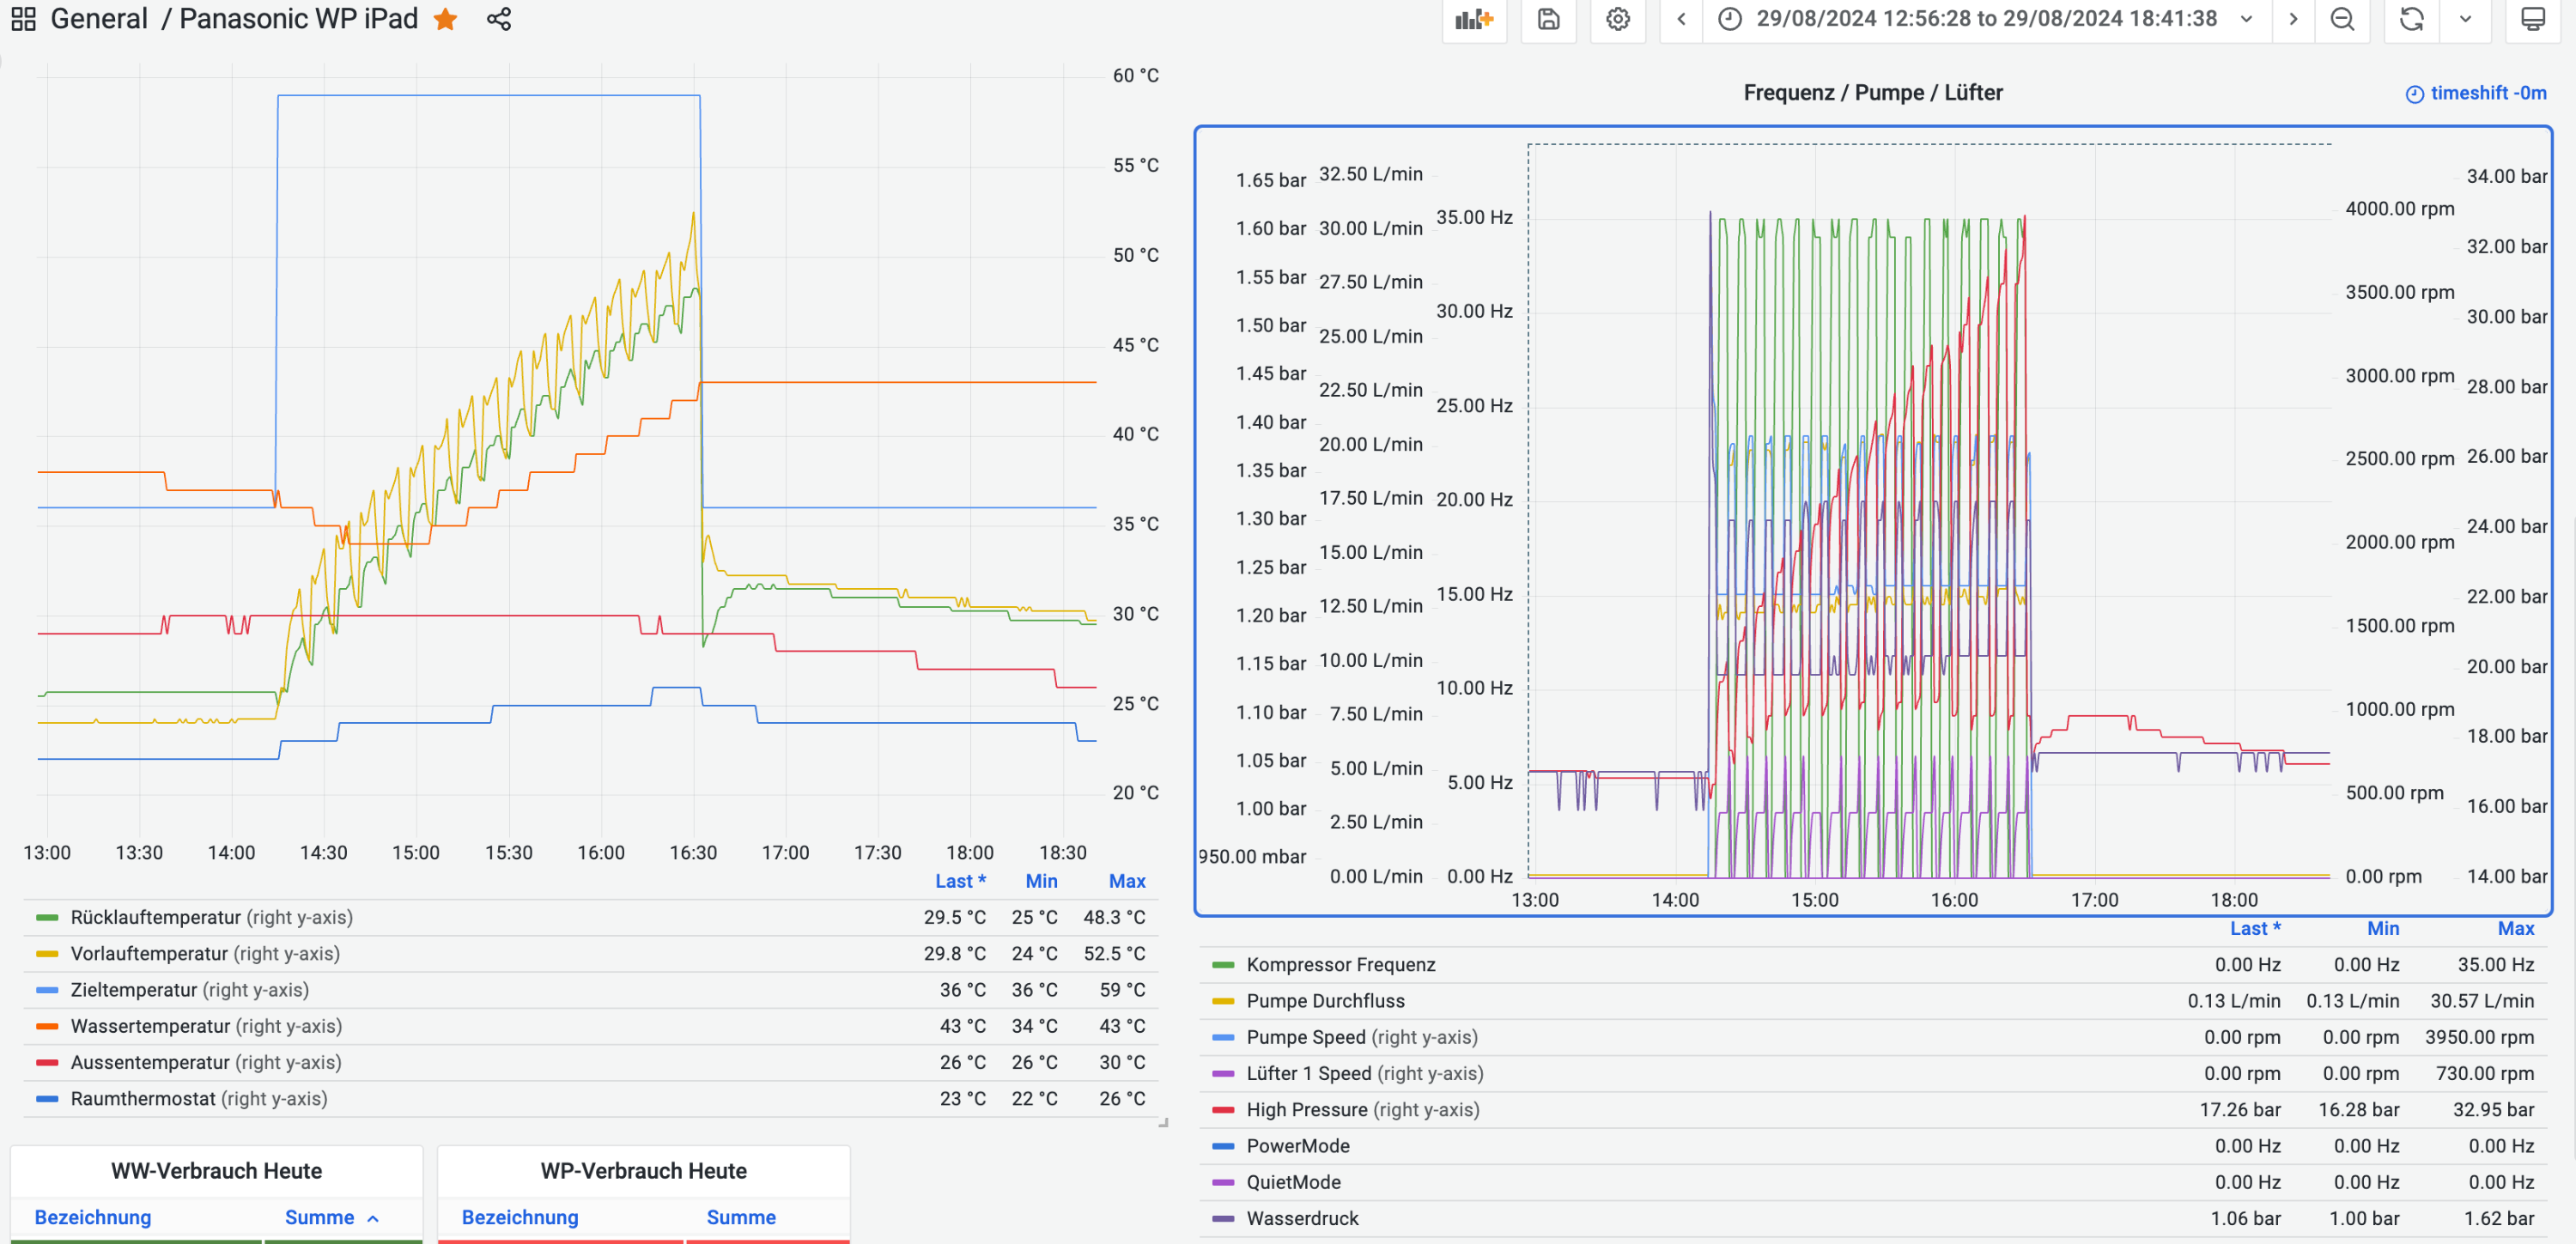Sort temperature legend by Max column
Image resolution: width=2576 pixels, height=1244 pixels.
pos(1126,881)
